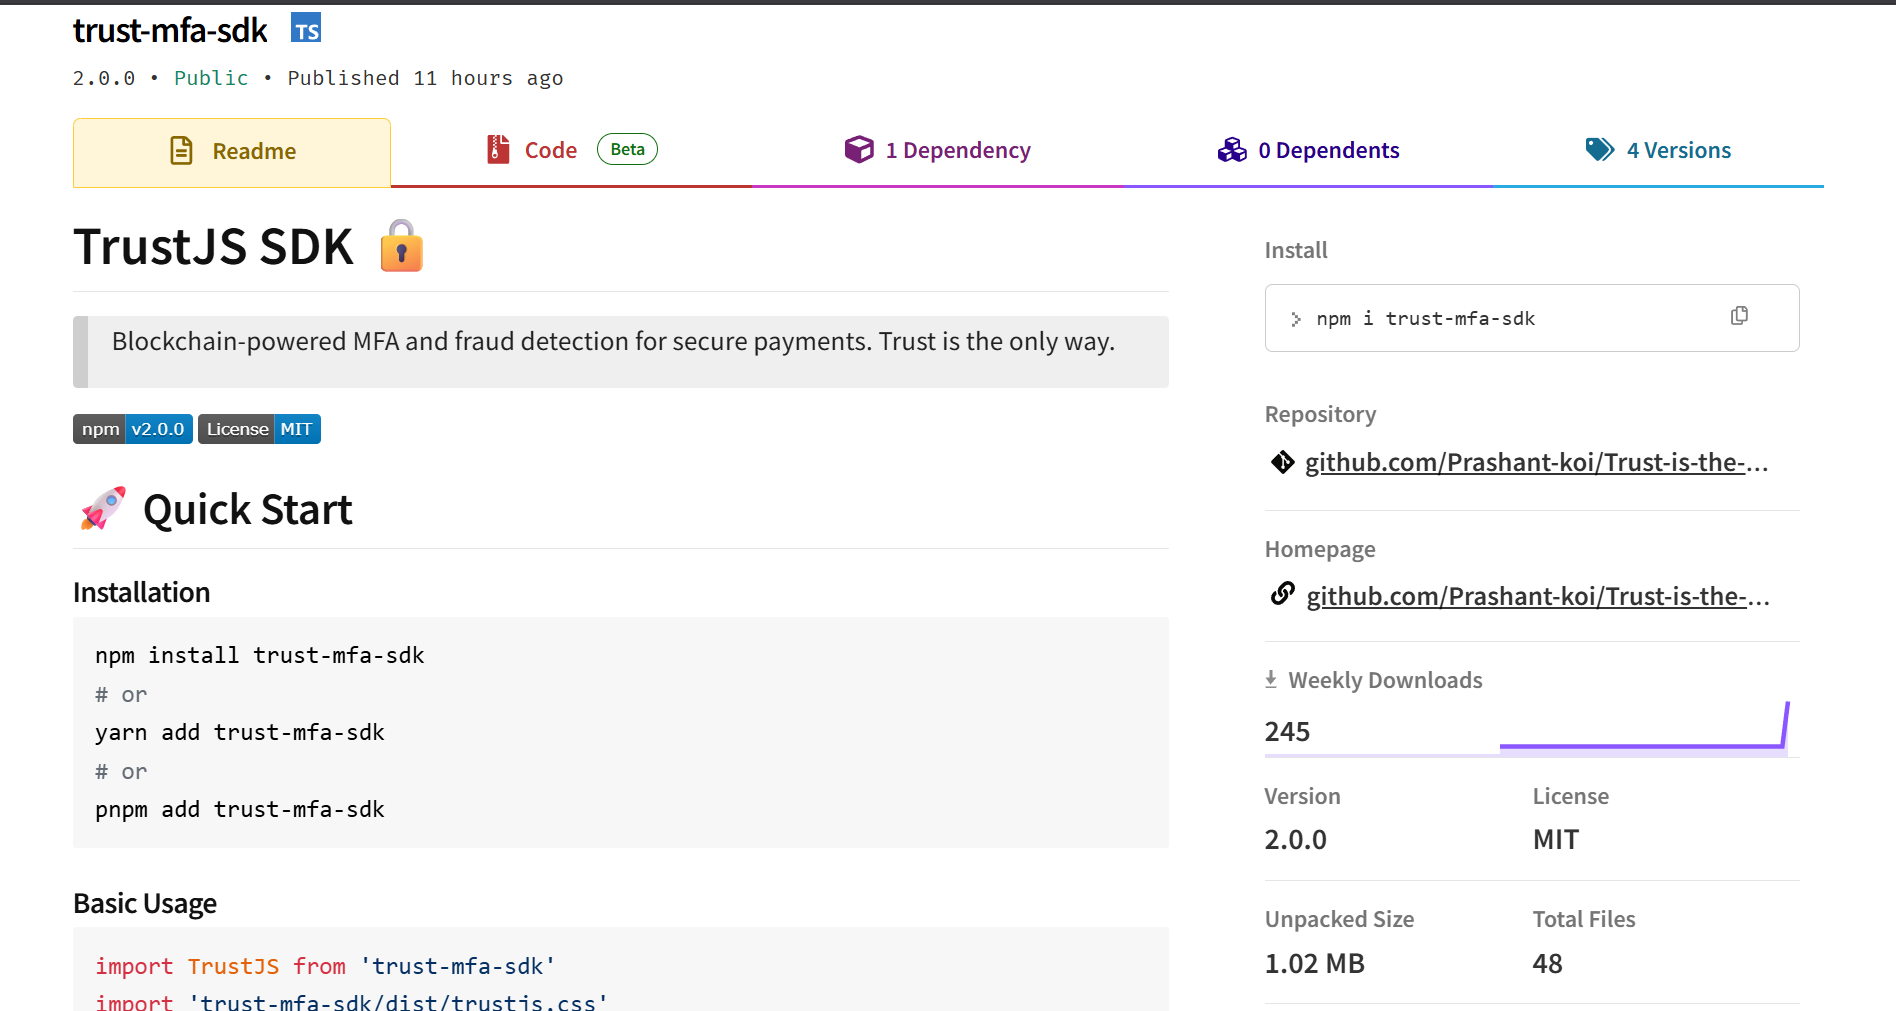
Task: View the 0 Dependents tab
Action: pos(1308,150)
